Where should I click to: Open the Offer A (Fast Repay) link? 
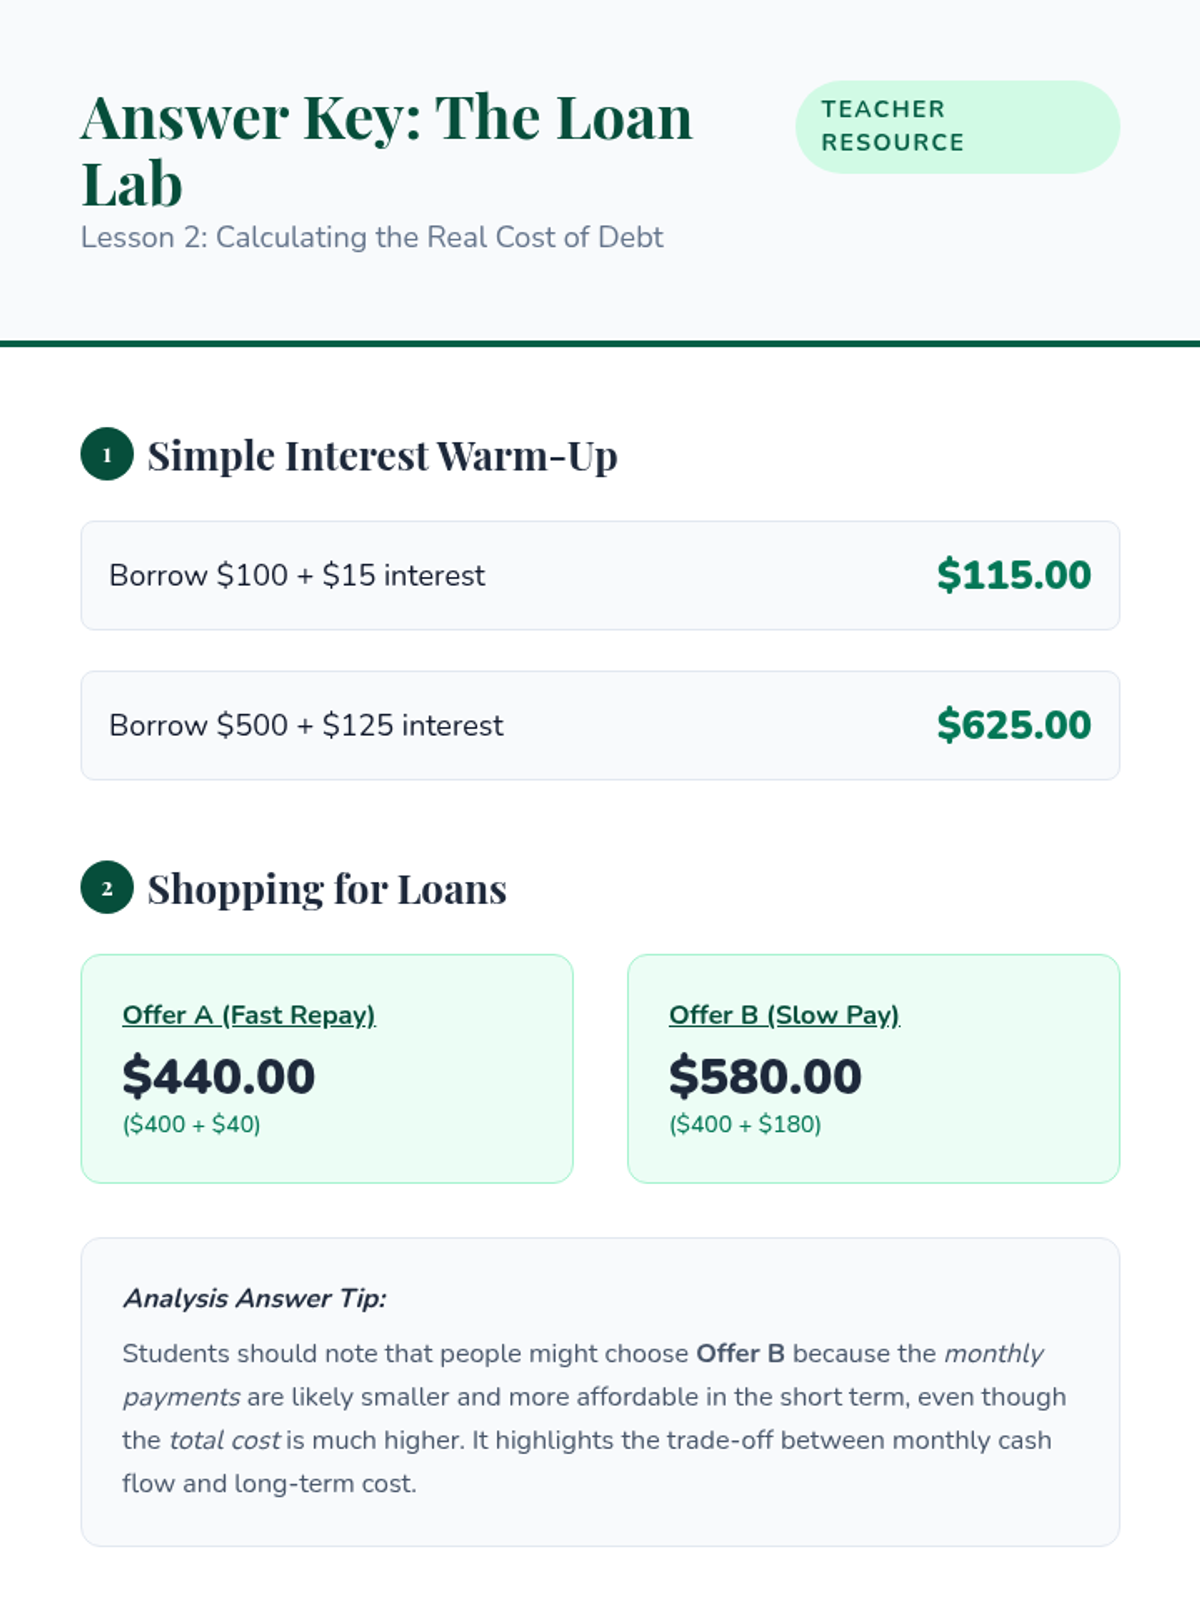click(249, 1015)
